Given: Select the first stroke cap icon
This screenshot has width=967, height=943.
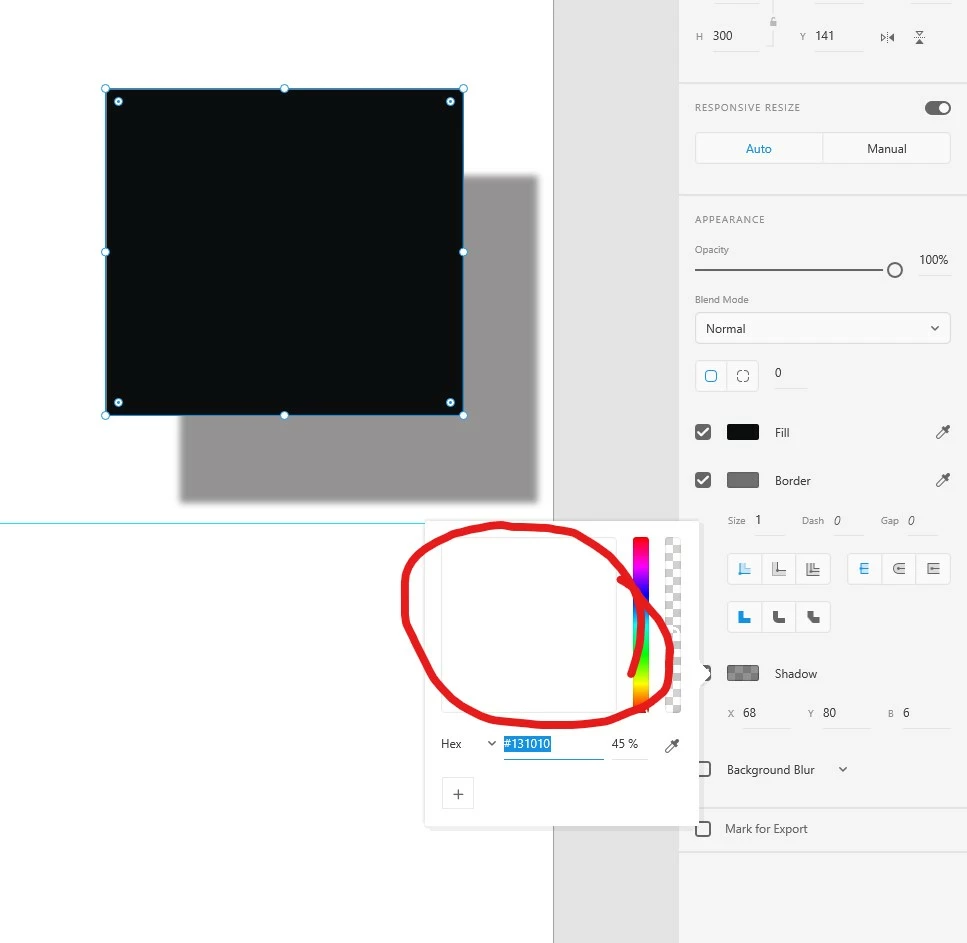Looking at the screenshot, I should (x=864, y=569).
